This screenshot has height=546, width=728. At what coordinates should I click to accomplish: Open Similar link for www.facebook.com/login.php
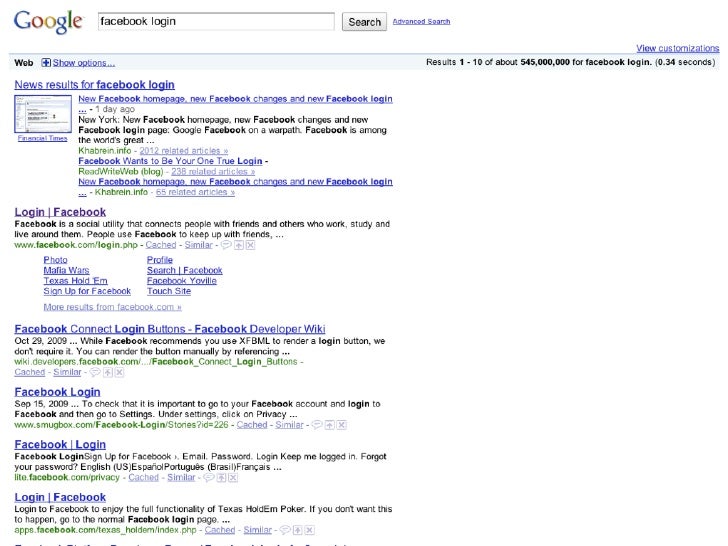click(198, 245)
